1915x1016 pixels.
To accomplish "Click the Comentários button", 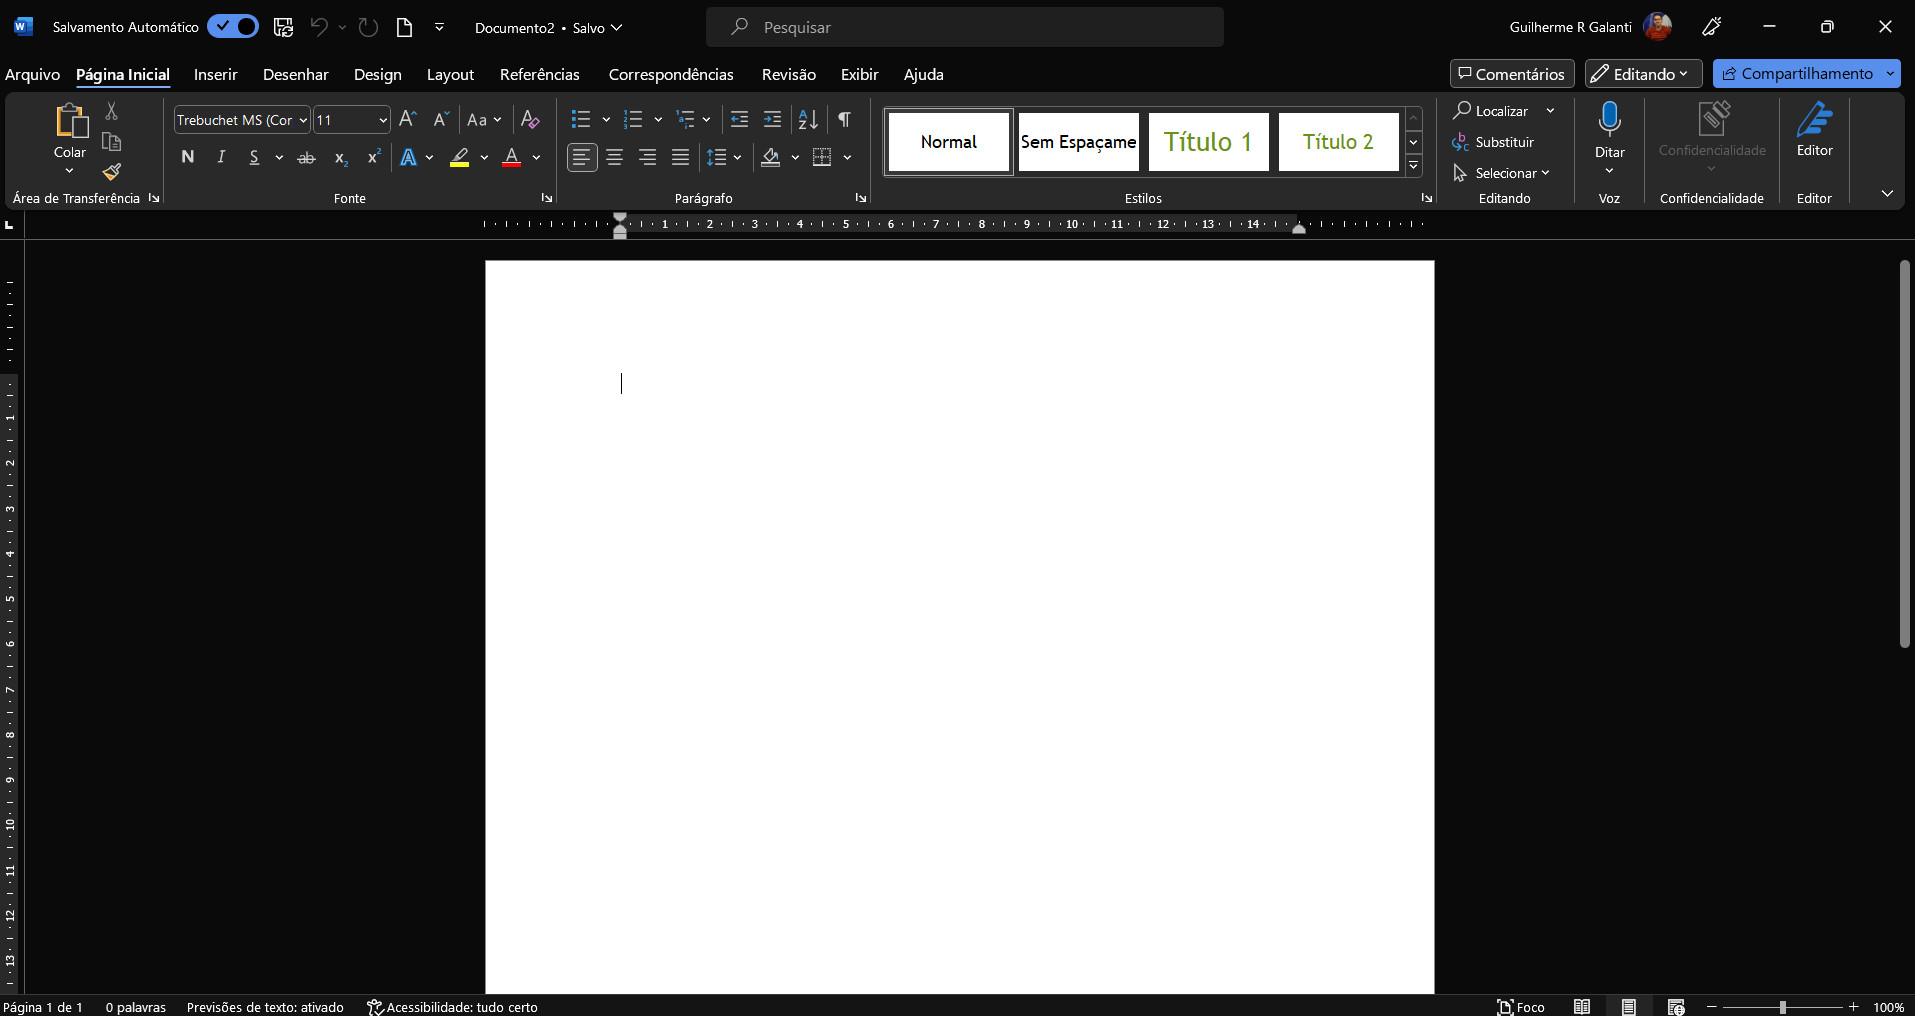I will pos(1512,74).
